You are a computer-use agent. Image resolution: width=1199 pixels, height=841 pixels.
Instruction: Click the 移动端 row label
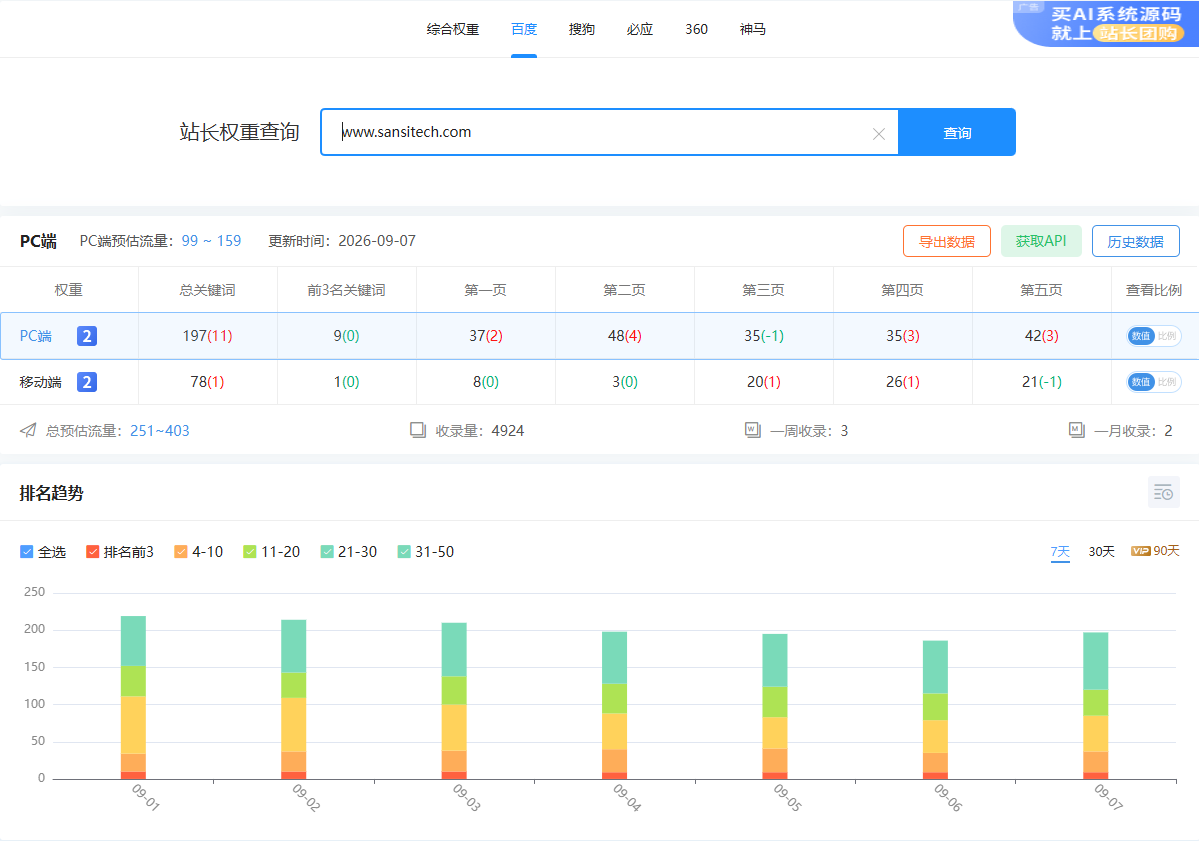point(41,382)
